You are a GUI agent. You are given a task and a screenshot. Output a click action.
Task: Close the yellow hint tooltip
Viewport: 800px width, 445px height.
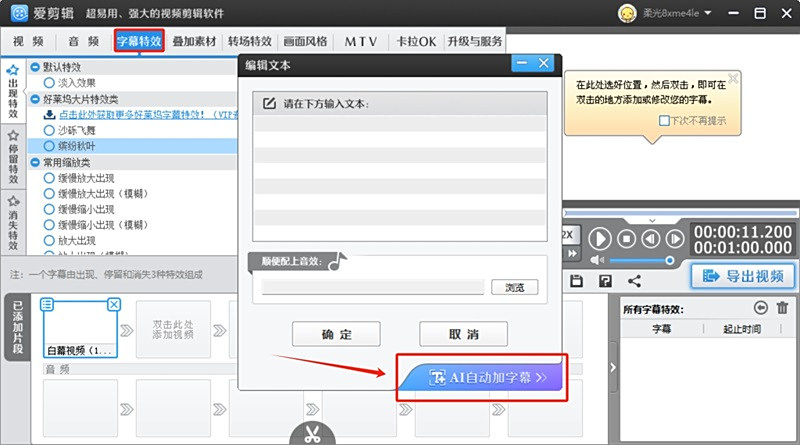pyautogui.click(x=733, y=78)
